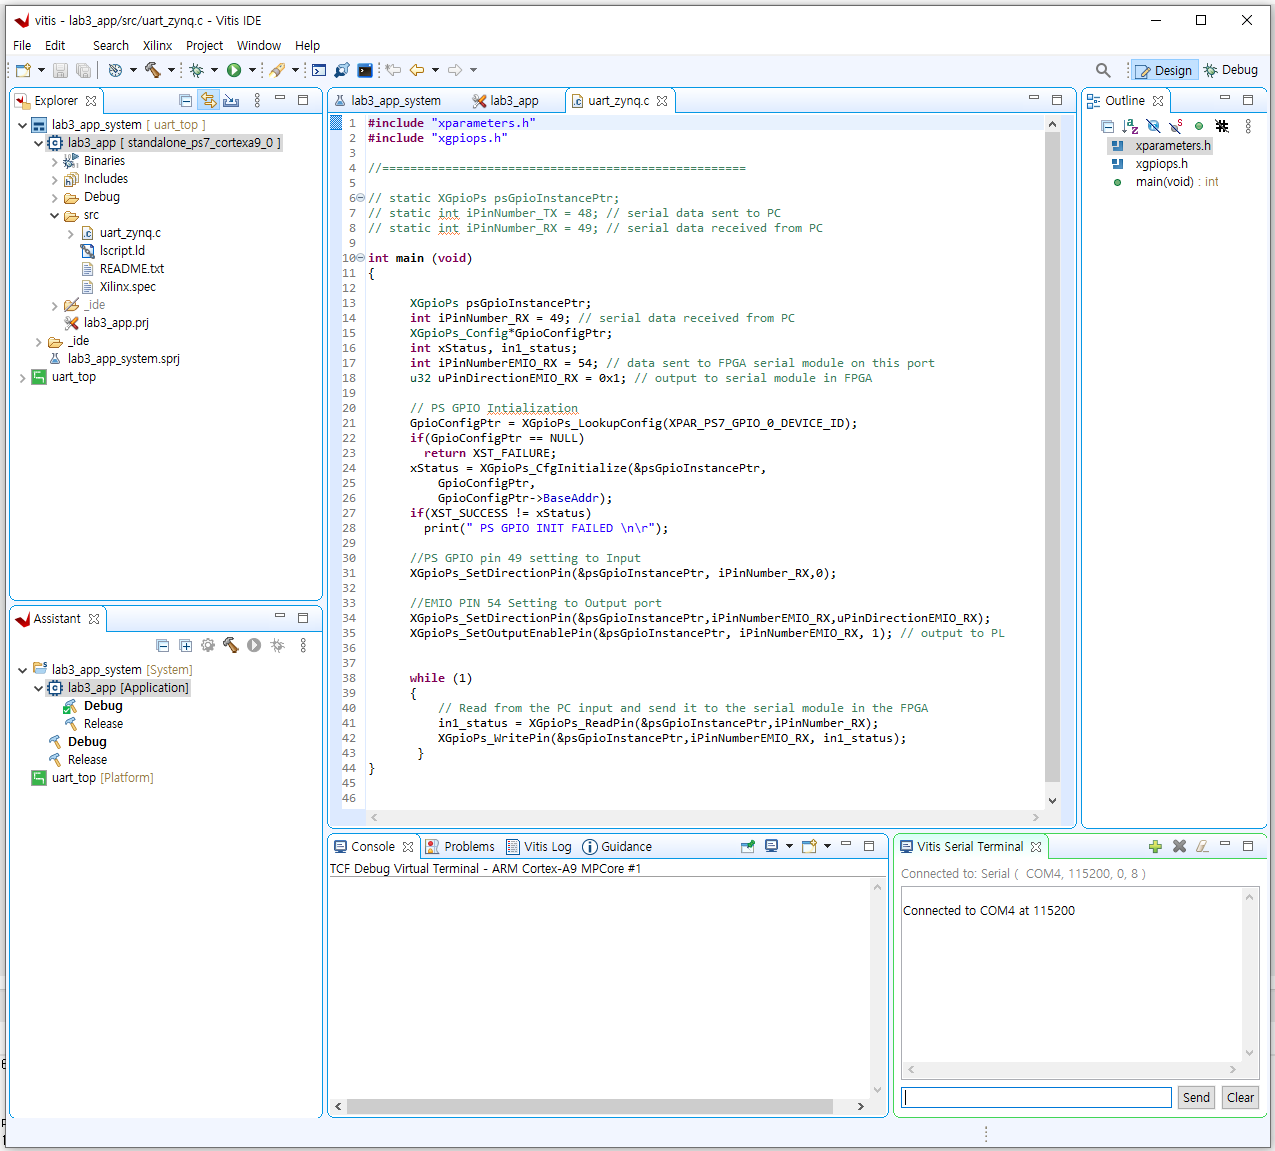
Task: Click the build hammer icon in Assistant
Action: tap(231, 646)
